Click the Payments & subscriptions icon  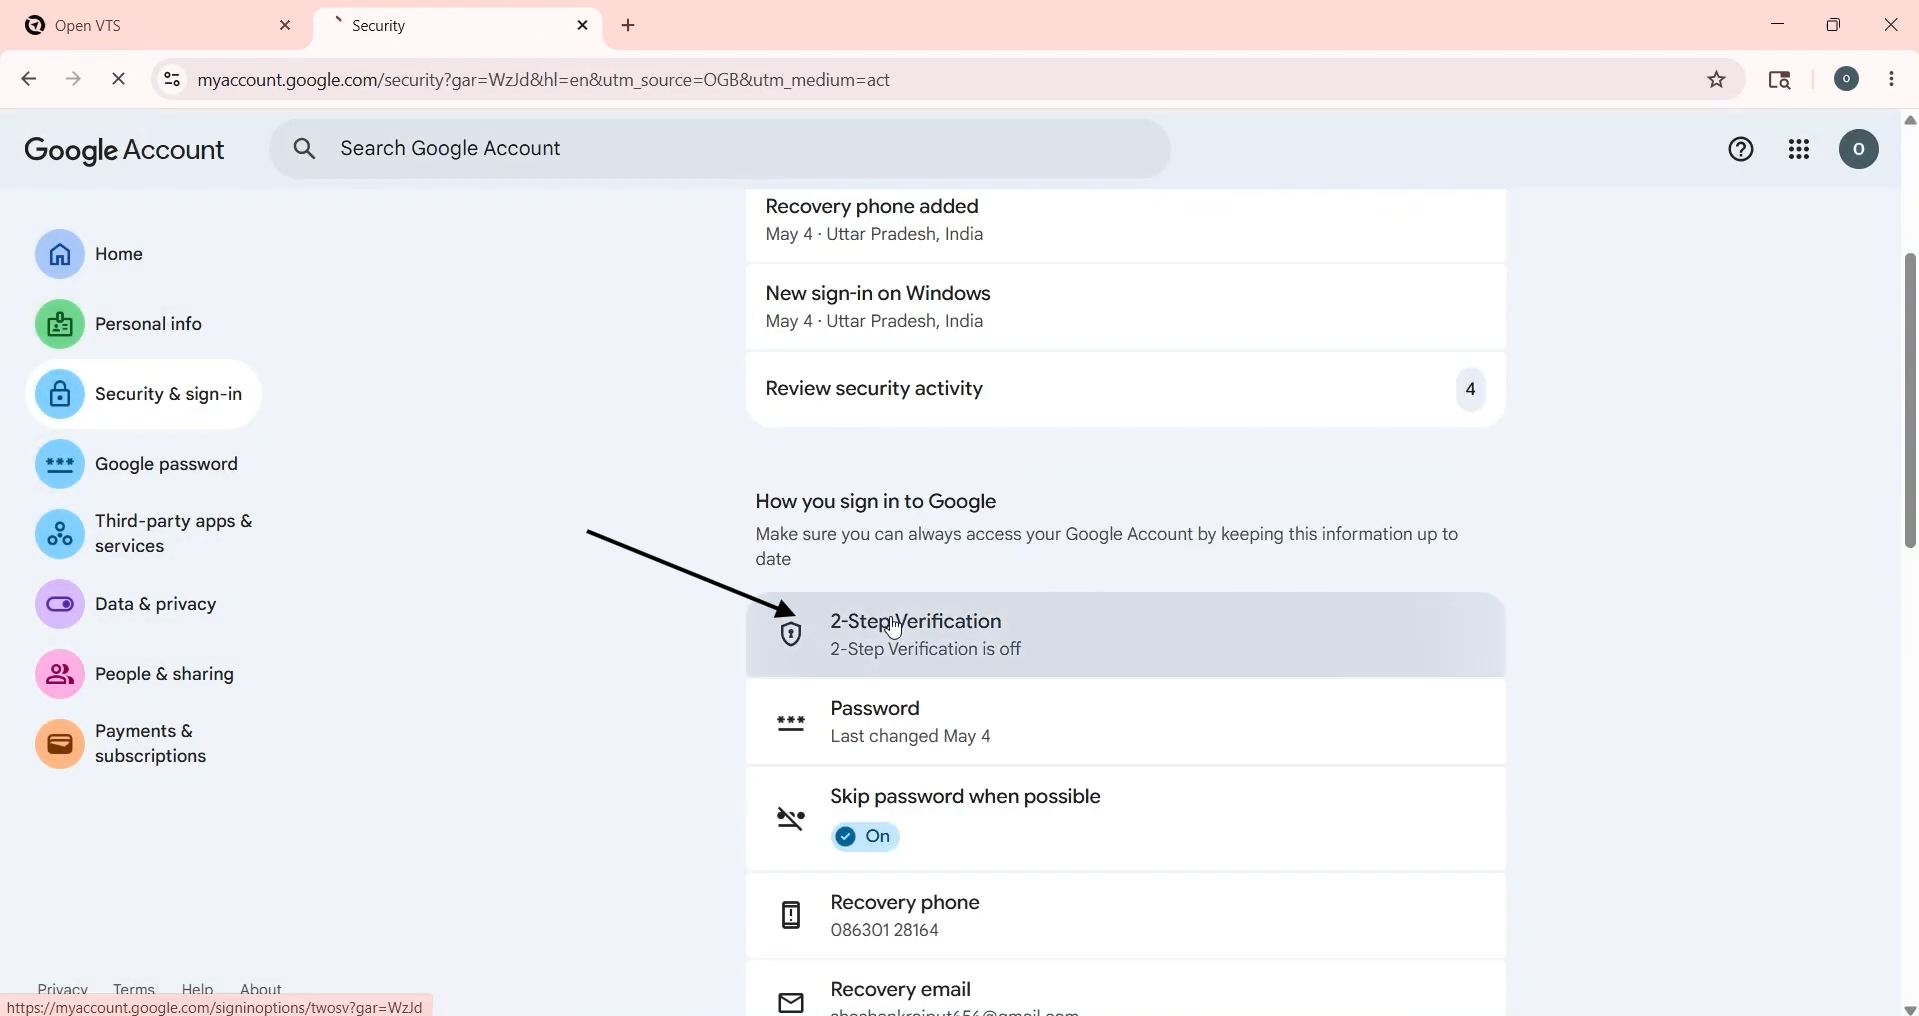click(60, 744)
